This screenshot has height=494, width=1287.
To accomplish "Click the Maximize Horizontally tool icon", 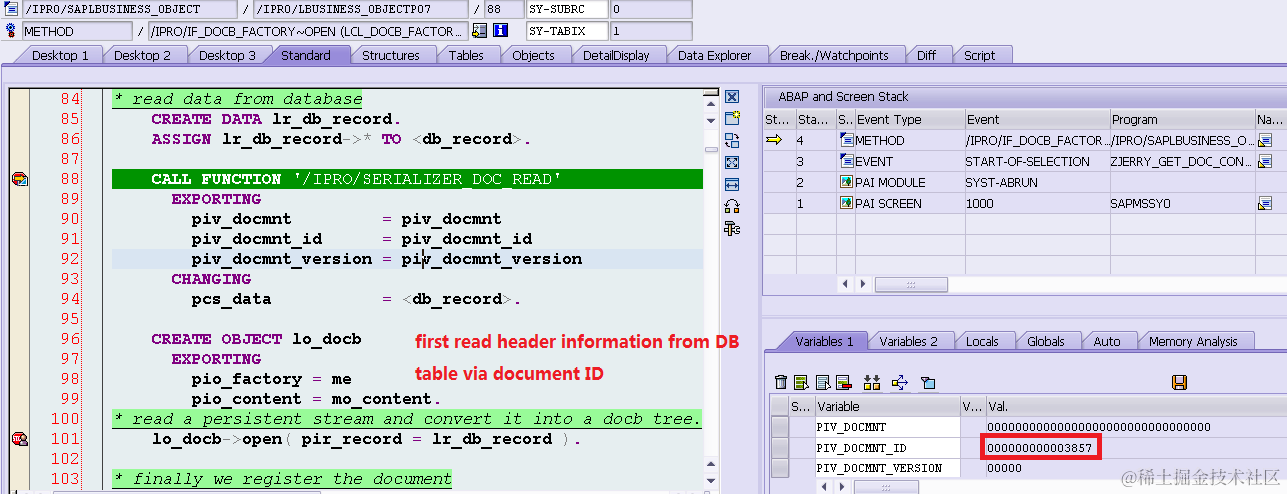I will [732, 184].
